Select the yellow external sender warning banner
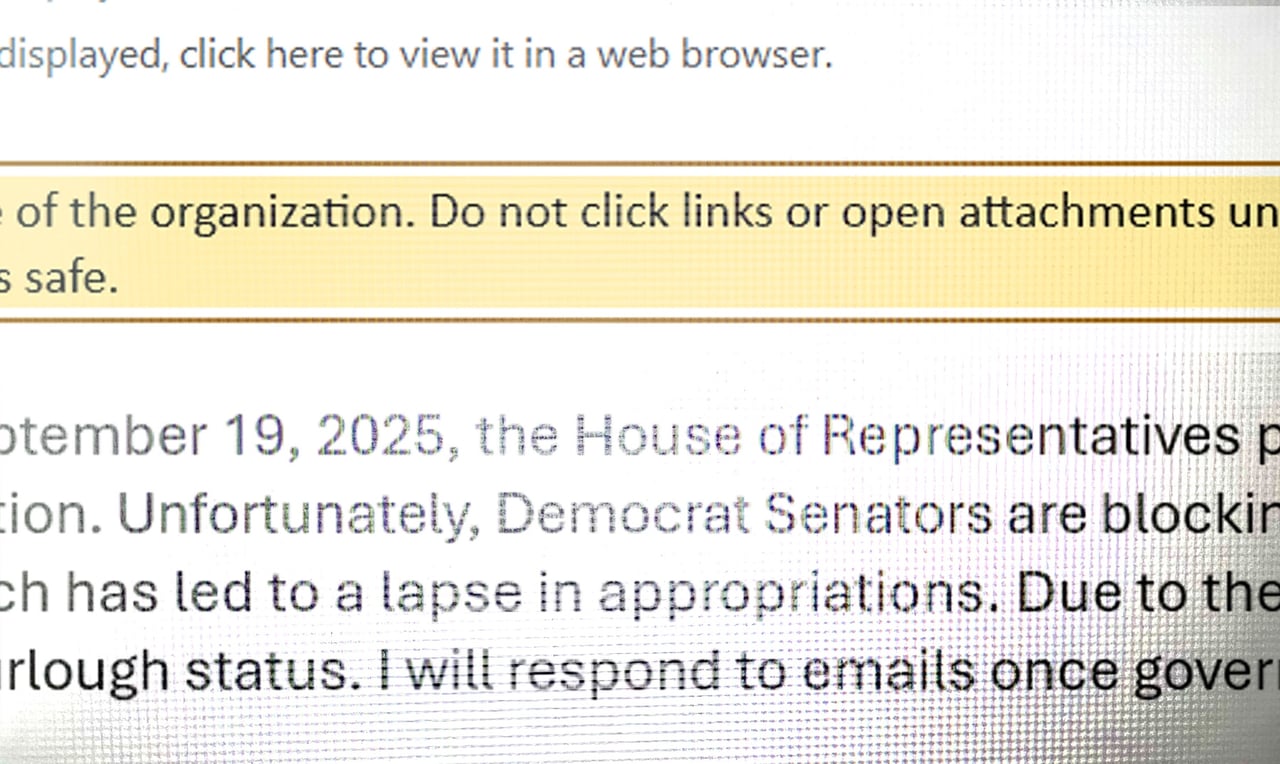Viewport: 1280px width, 764px height. pos(640,243)
